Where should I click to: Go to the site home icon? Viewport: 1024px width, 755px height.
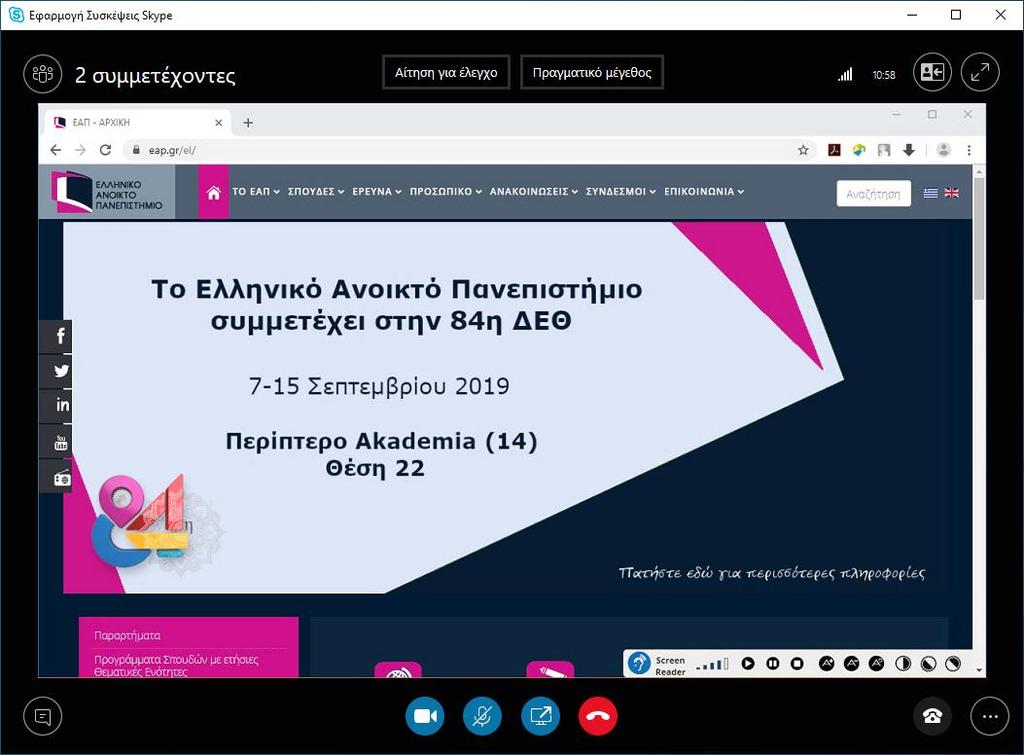214,192
